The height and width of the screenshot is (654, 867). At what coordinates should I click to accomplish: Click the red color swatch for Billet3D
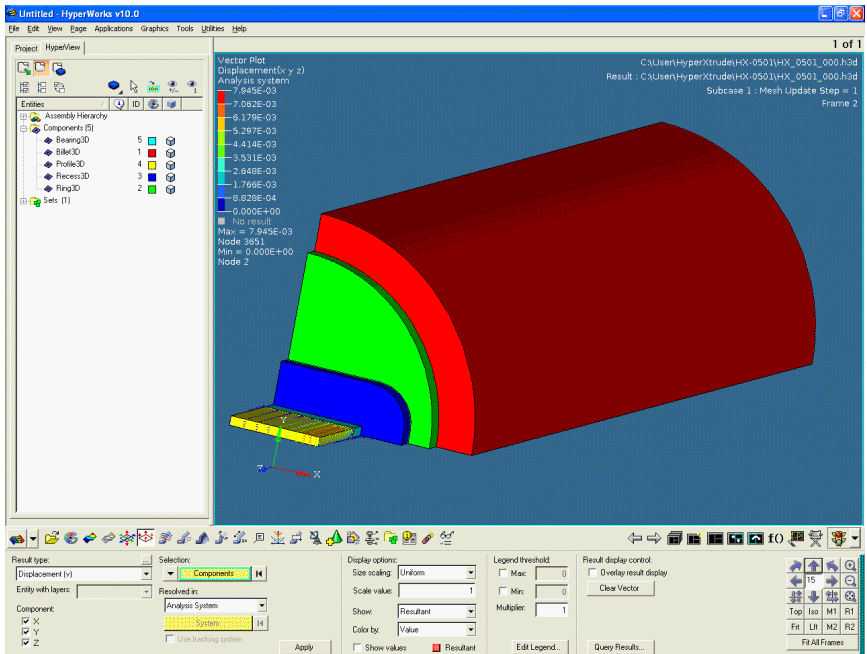point(153,153)
